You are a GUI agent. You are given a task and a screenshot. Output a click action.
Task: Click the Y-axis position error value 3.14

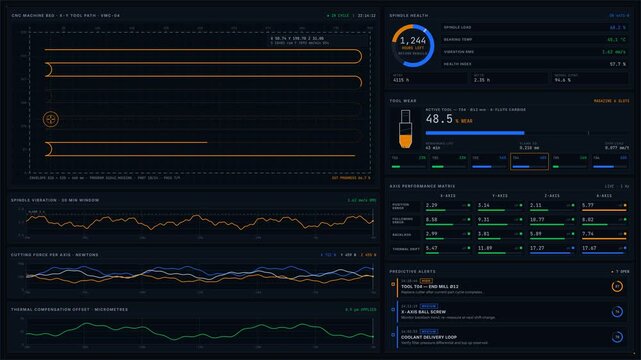[x=484, y=205]
